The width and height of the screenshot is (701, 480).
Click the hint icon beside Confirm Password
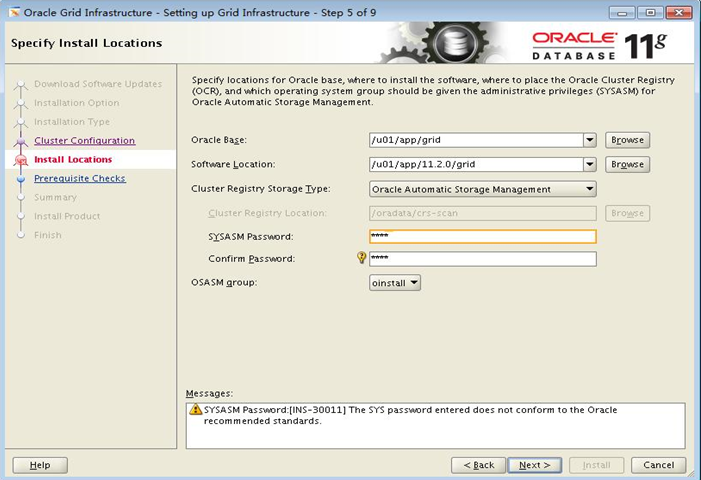tap(362, 258)
